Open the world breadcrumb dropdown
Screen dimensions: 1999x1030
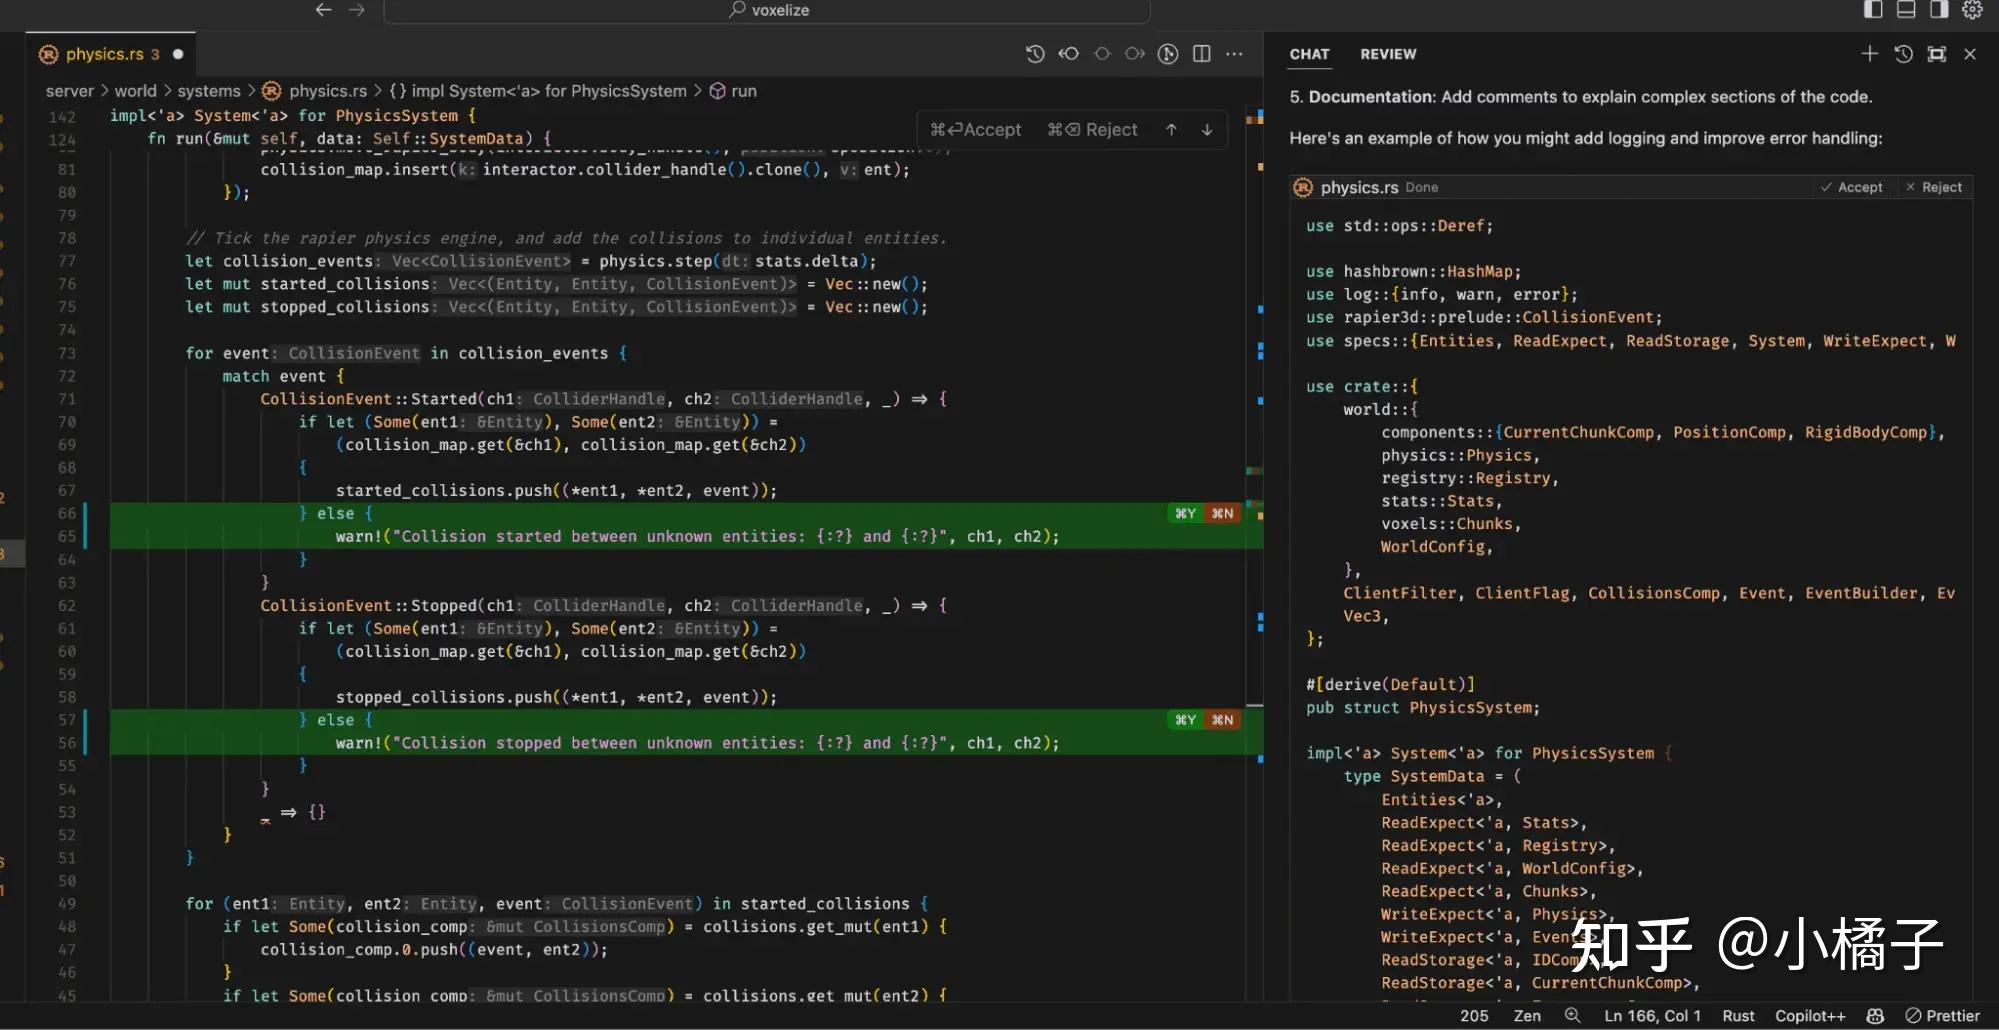tap(135, 90)
